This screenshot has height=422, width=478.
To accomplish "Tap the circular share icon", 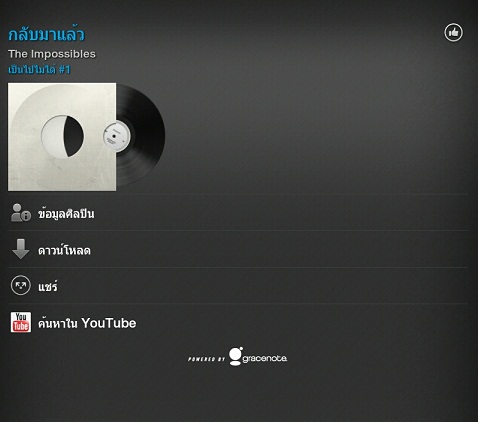I will [21, 285].
